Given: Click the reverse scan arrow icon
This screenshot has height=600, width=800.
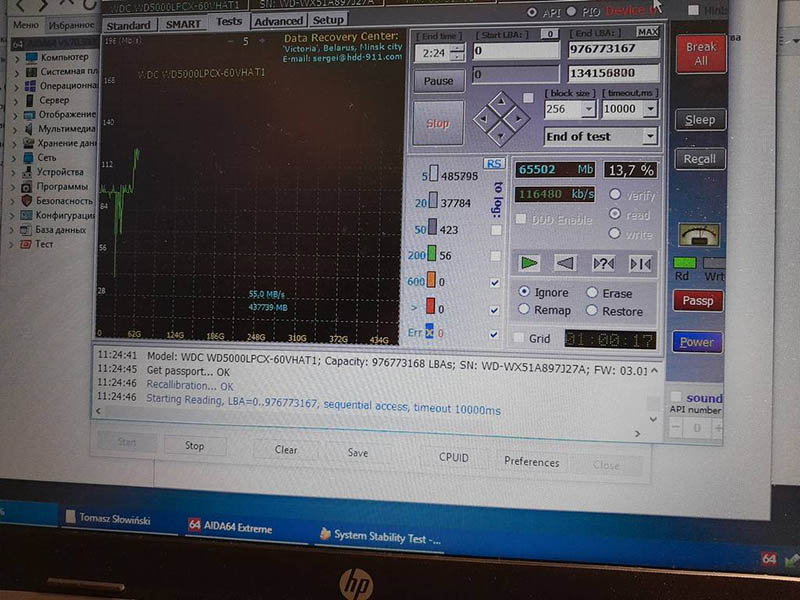Looking at the screenshot, I should click(565, 262).
